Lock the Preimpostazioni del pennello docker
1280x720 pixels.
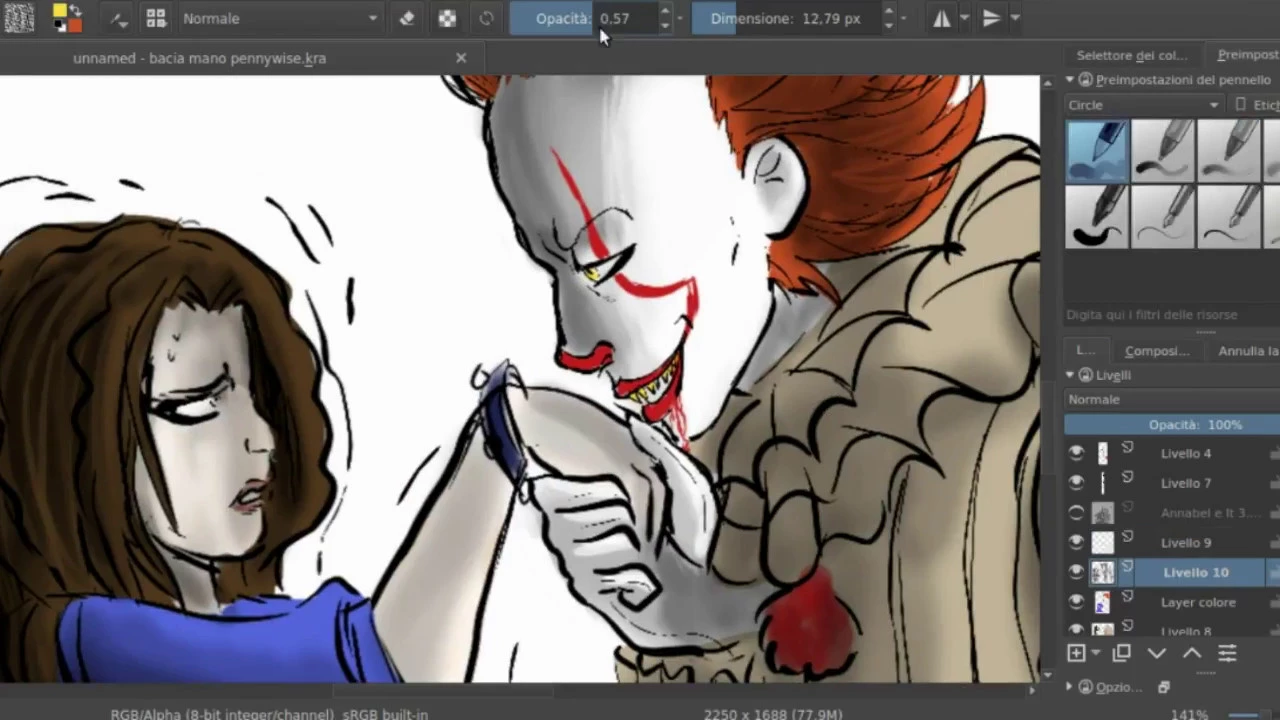click(1086, 79)
